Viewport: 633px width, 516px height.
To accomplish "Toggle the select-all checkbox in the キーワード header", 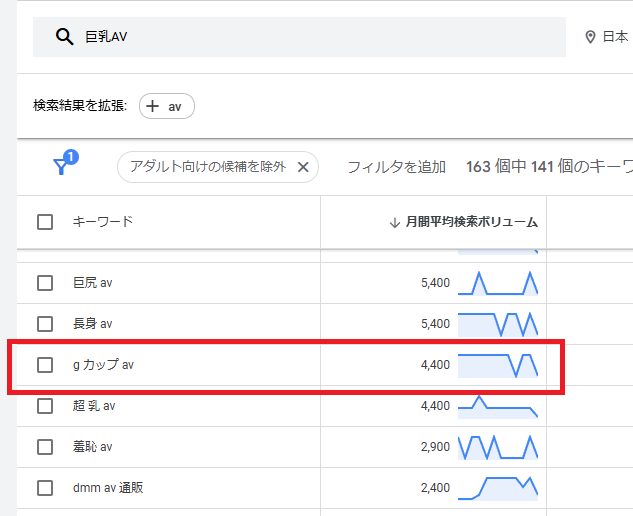I will click(x=45, y=222).
